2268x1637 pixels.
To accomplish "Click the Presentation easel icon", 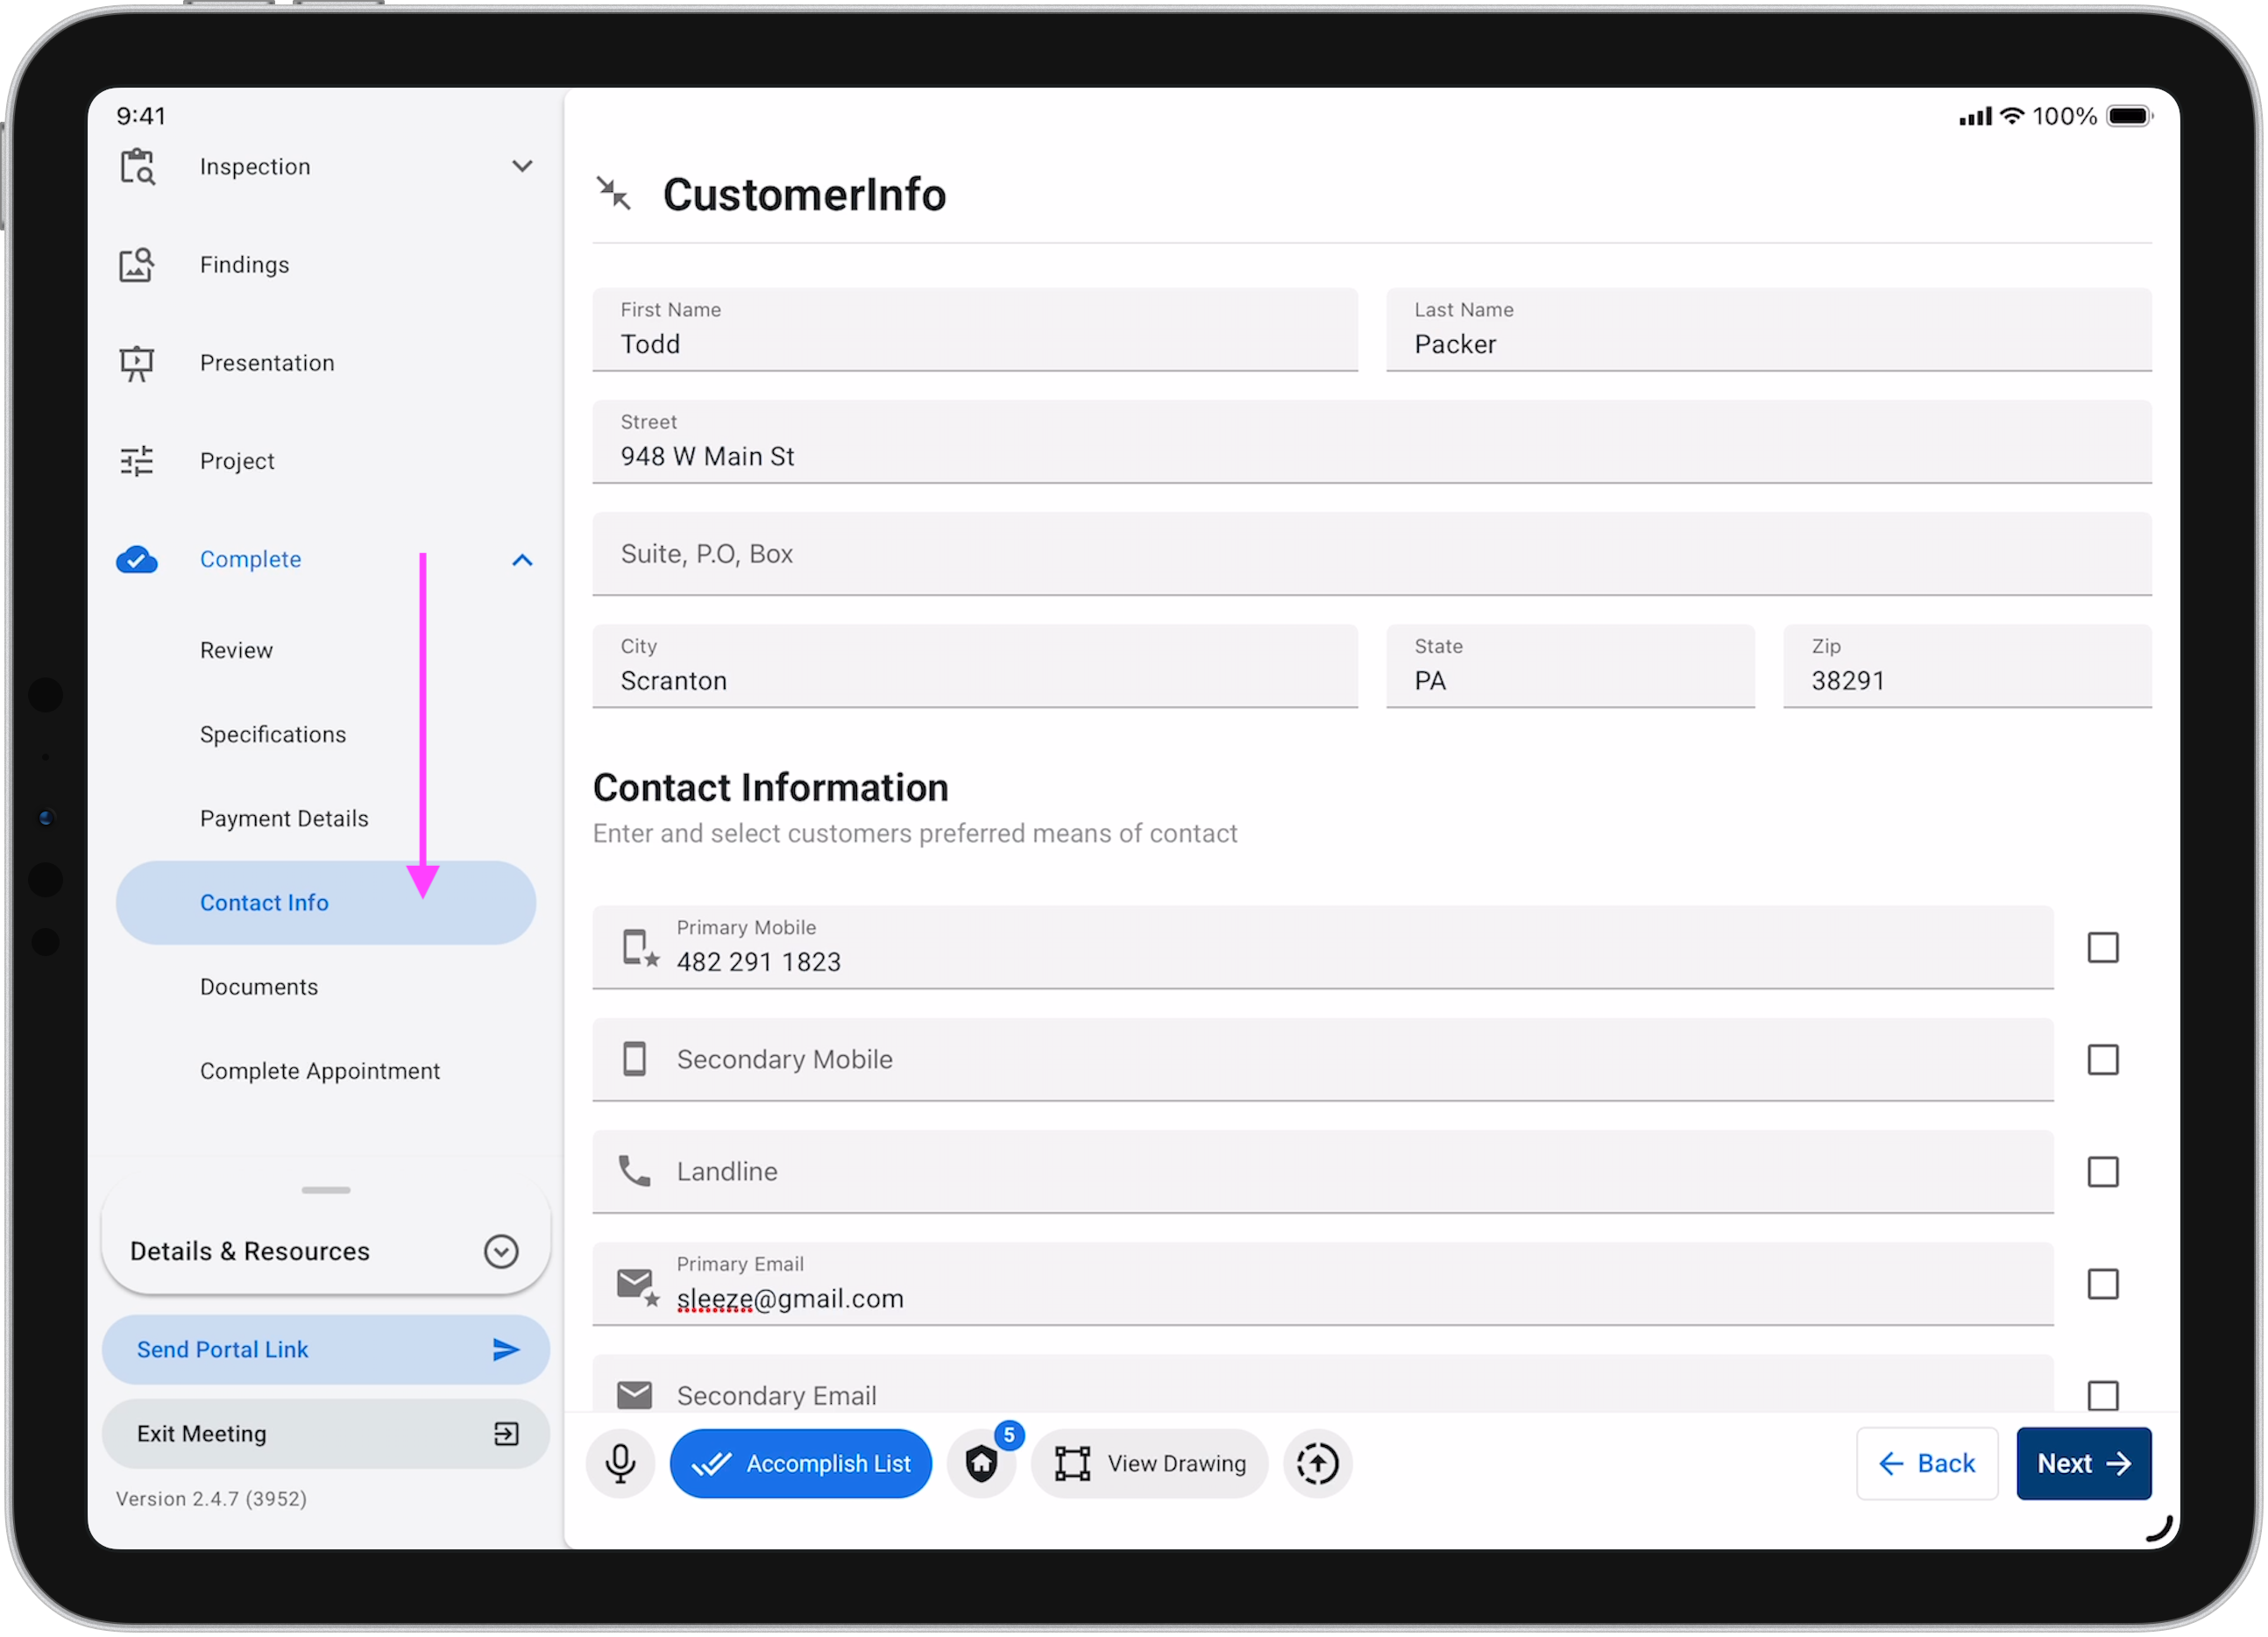I will click(x=137, y=363).
